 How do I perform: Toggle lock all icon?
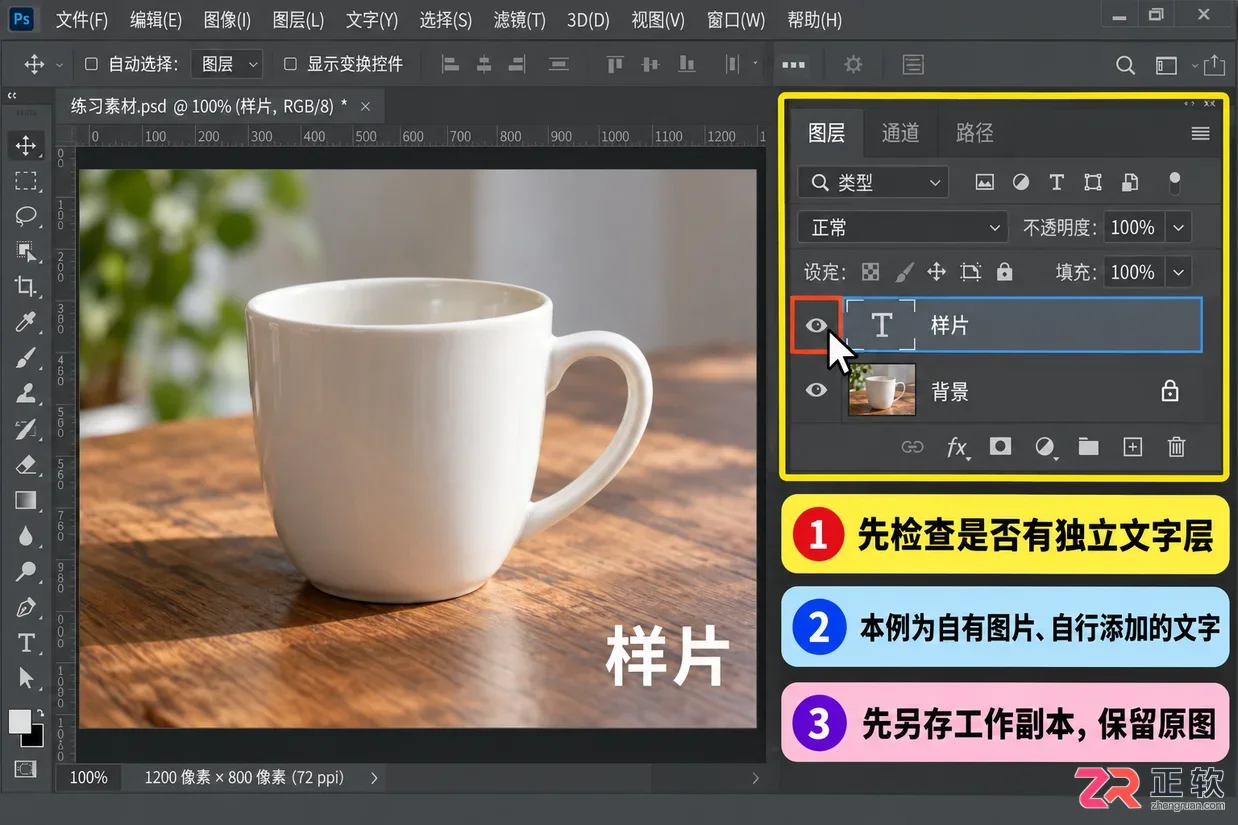1005,272
